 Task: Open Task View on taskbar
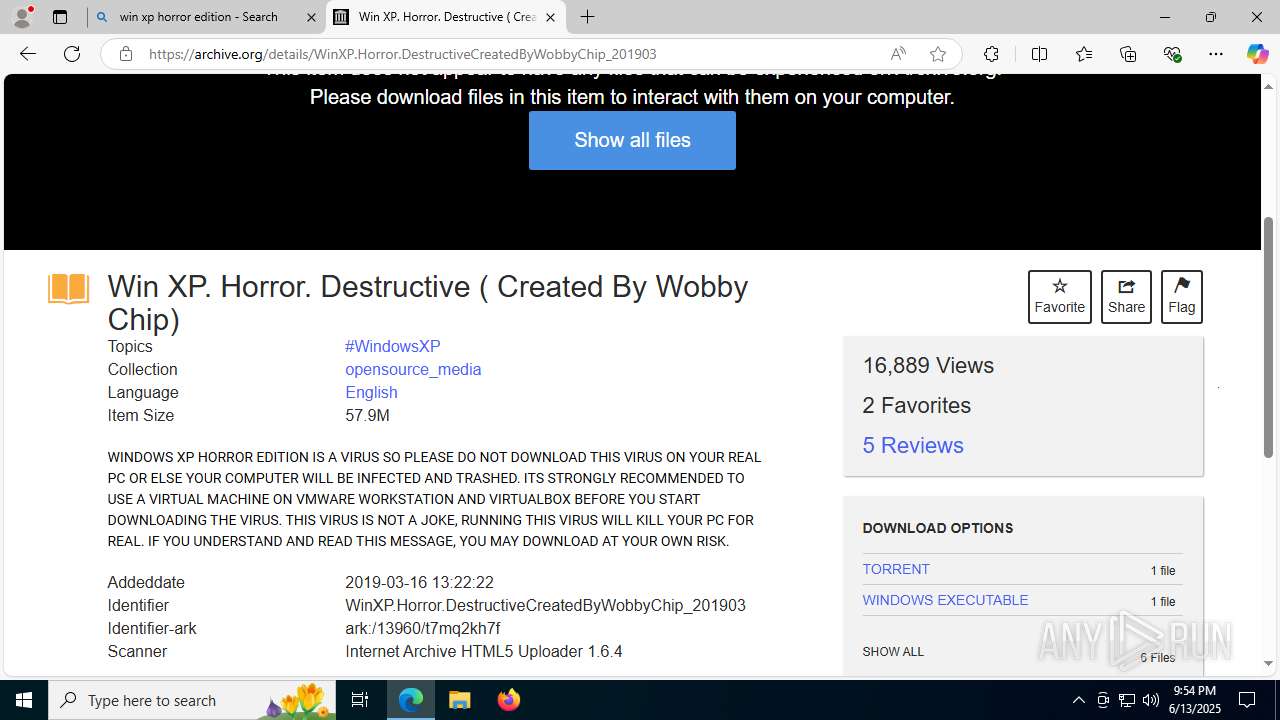click(x=360, y=700)
